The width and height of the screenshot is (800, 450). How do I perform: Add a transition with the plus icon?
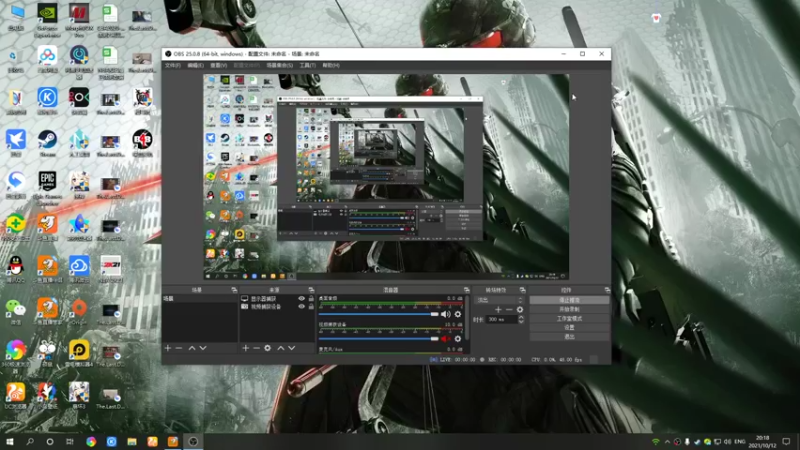tap(498, 309)
